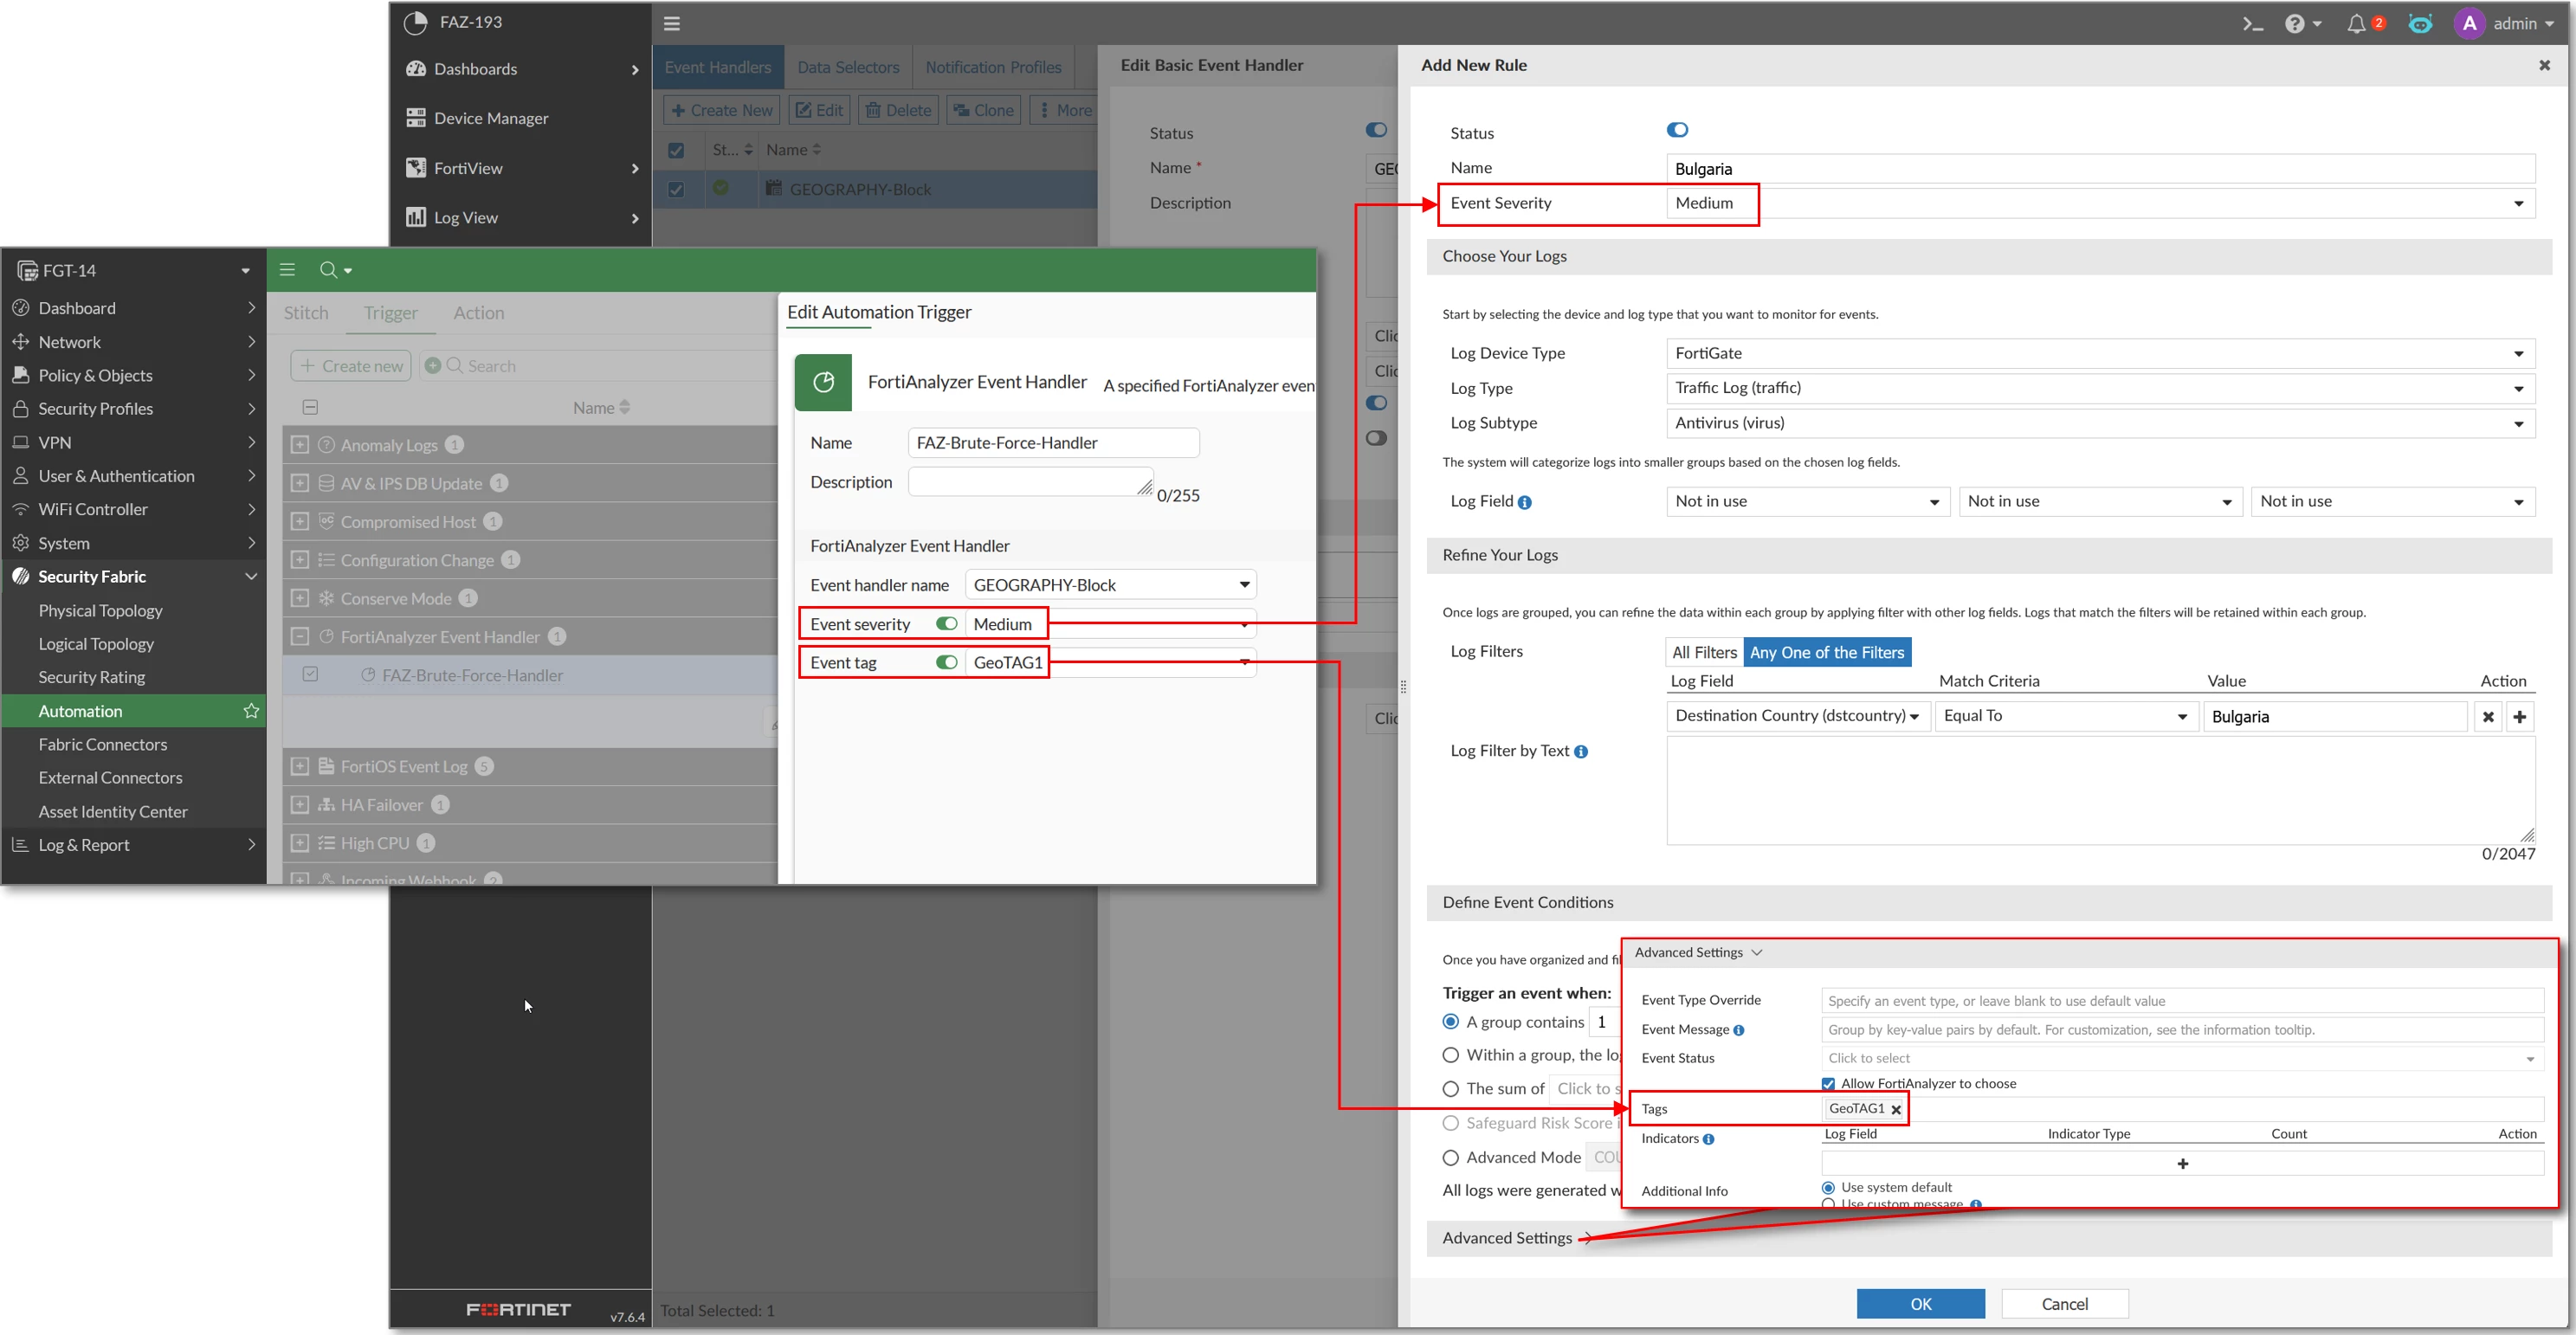This screenshot has height=1335, width=2576.
Task: Click Create New event handler button
Action: pos(722,110)
